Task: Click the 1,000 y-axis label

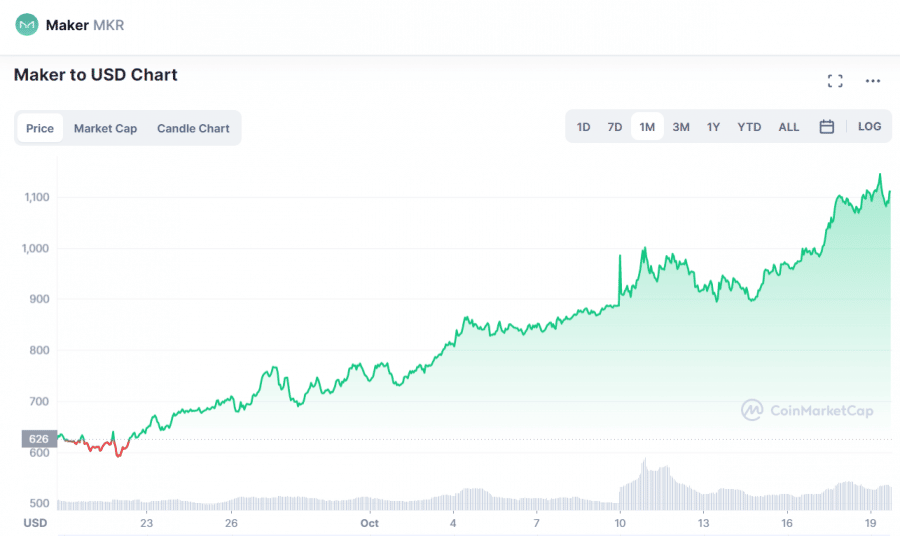Action: (36, 248)
